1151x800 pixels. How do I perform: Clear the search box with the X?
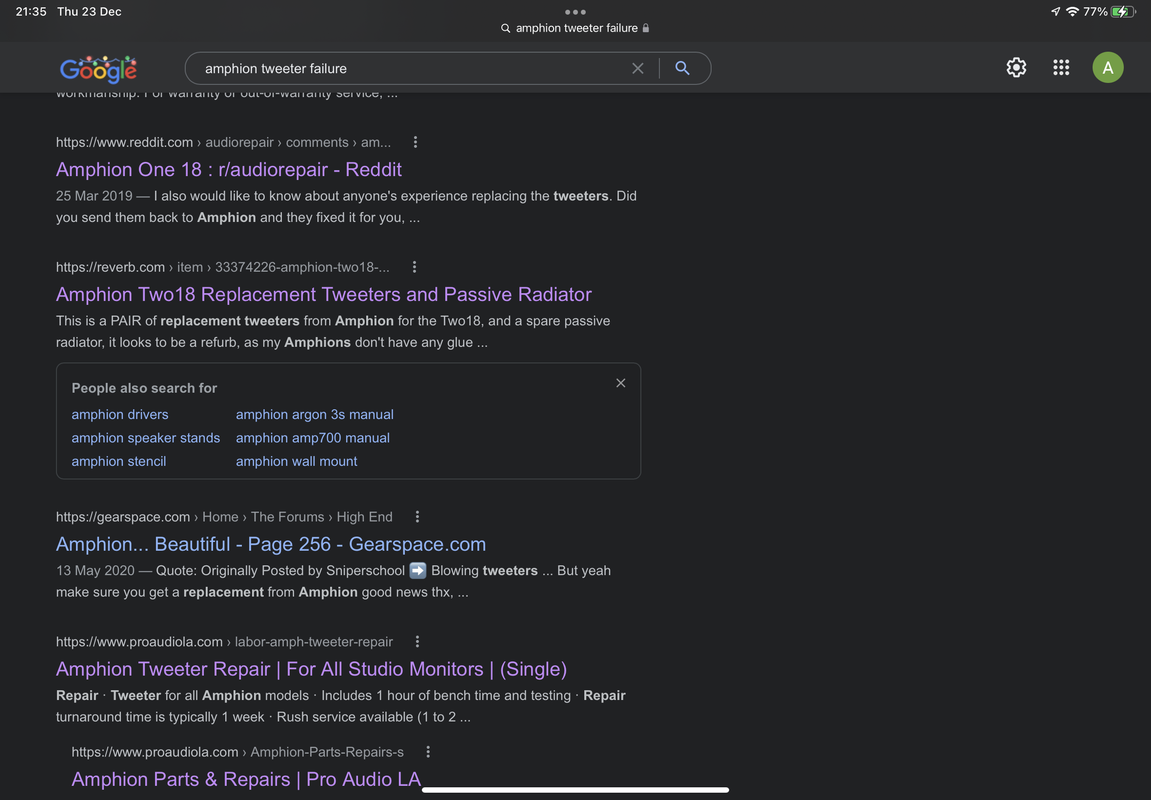tap(638, 68)
